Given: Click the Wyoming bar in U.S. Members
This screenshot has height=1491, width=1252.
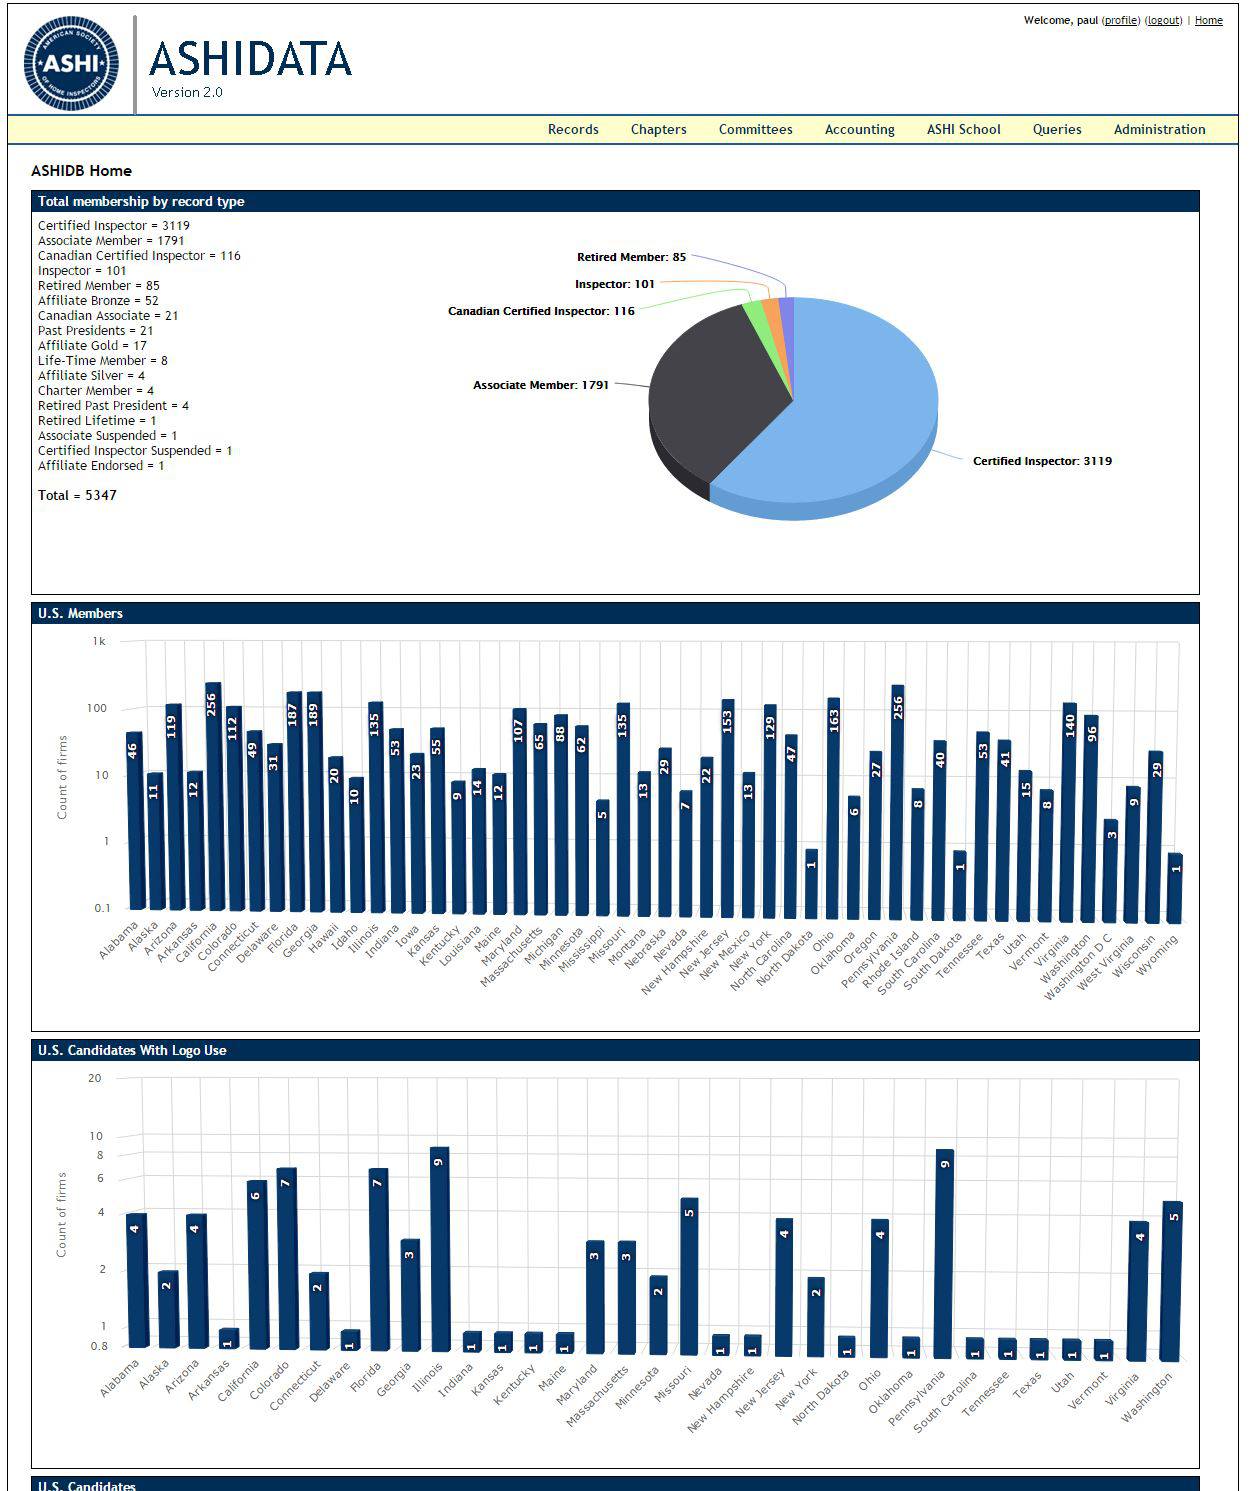Looking at the screenshot, I should pyautogui.click(x=1175, y=887).
